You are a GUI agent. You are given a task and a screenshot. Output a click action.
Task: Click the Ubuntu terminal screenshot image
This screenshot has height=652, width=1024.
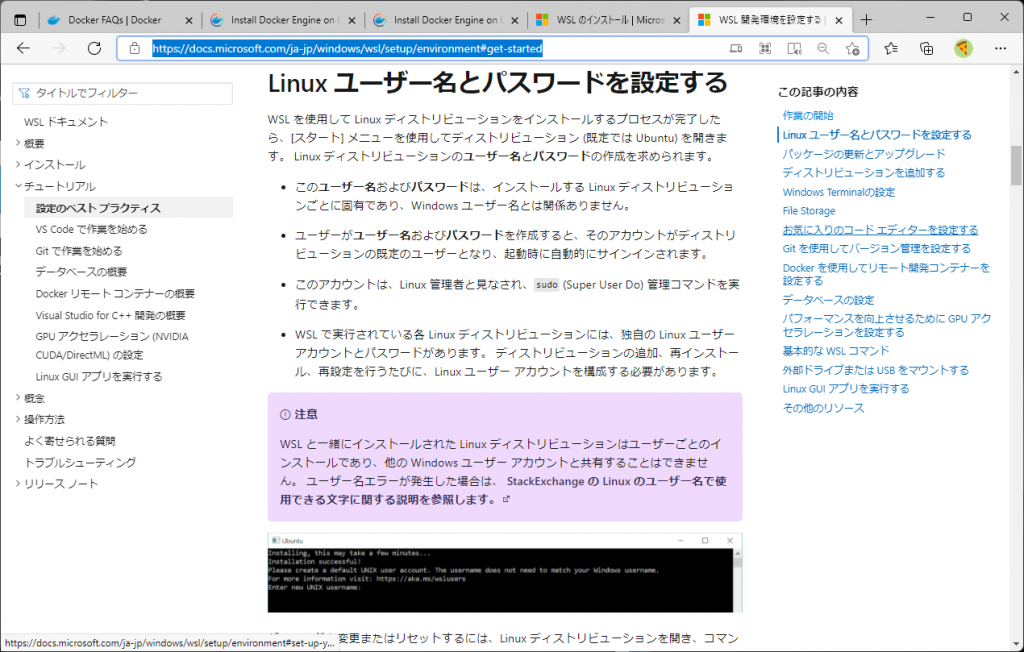pos(505,573)
